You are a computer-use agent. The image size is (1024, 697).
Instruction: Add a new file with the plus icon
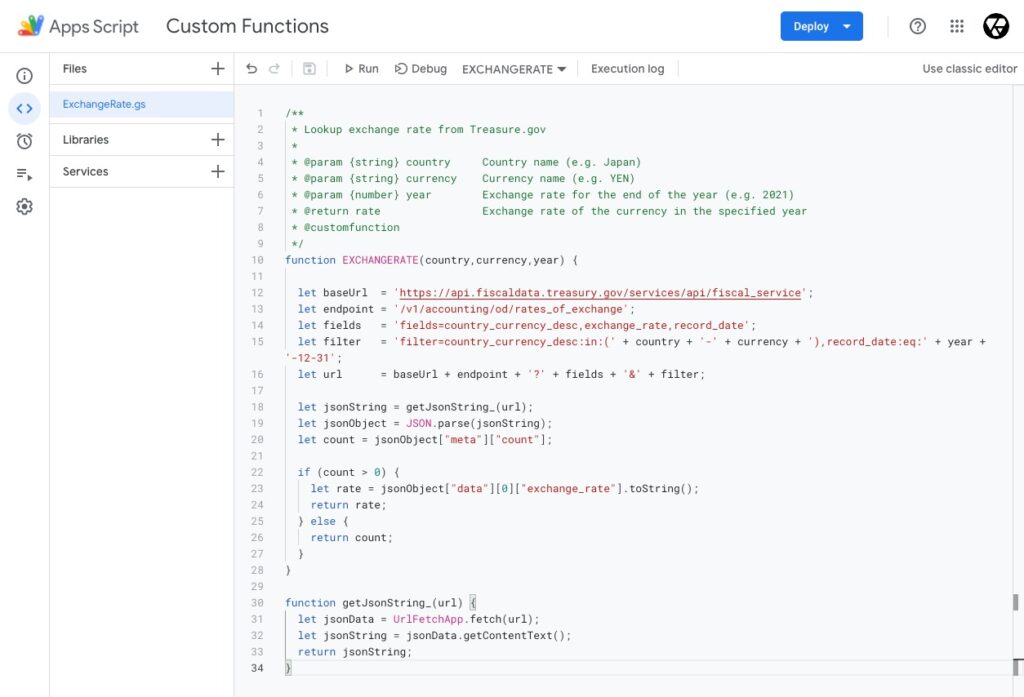tap(218, 69)
